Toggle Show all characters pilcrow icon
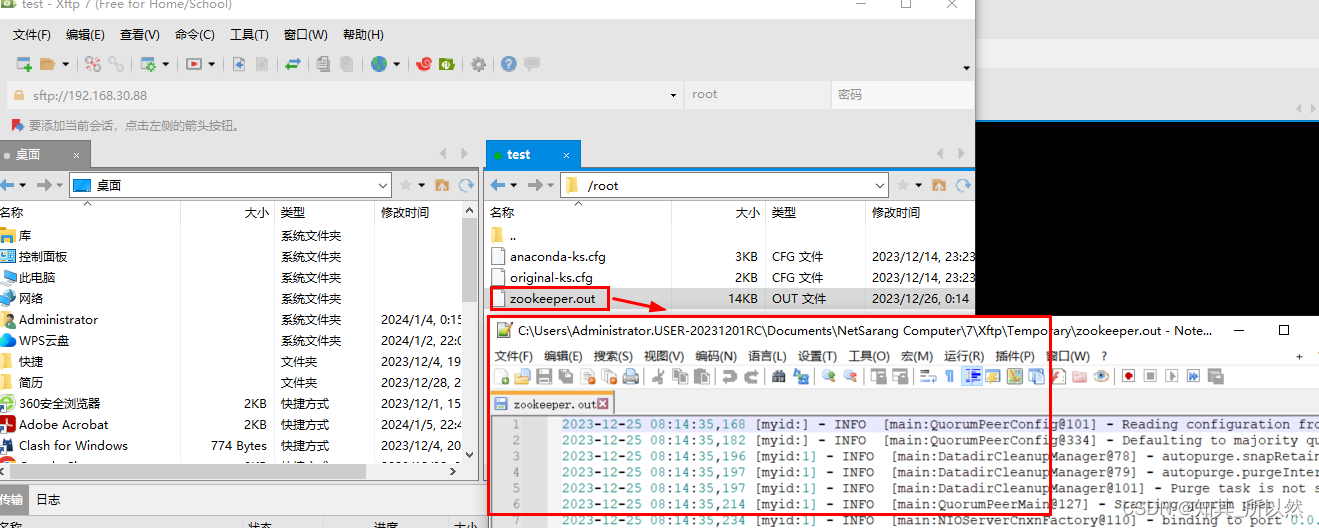This screenshot has width=1319, height=528. (x=949, y=377)
